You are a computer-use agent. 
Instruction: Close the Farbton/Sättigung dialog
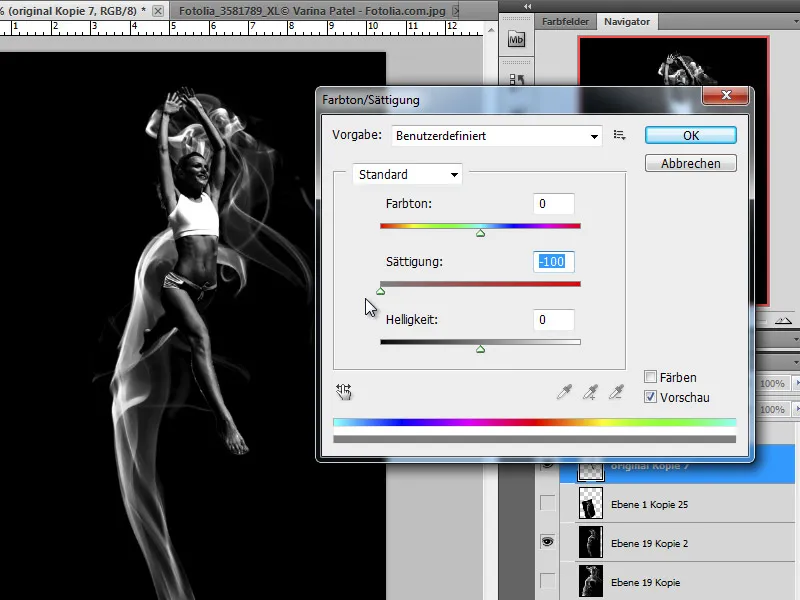726,95
